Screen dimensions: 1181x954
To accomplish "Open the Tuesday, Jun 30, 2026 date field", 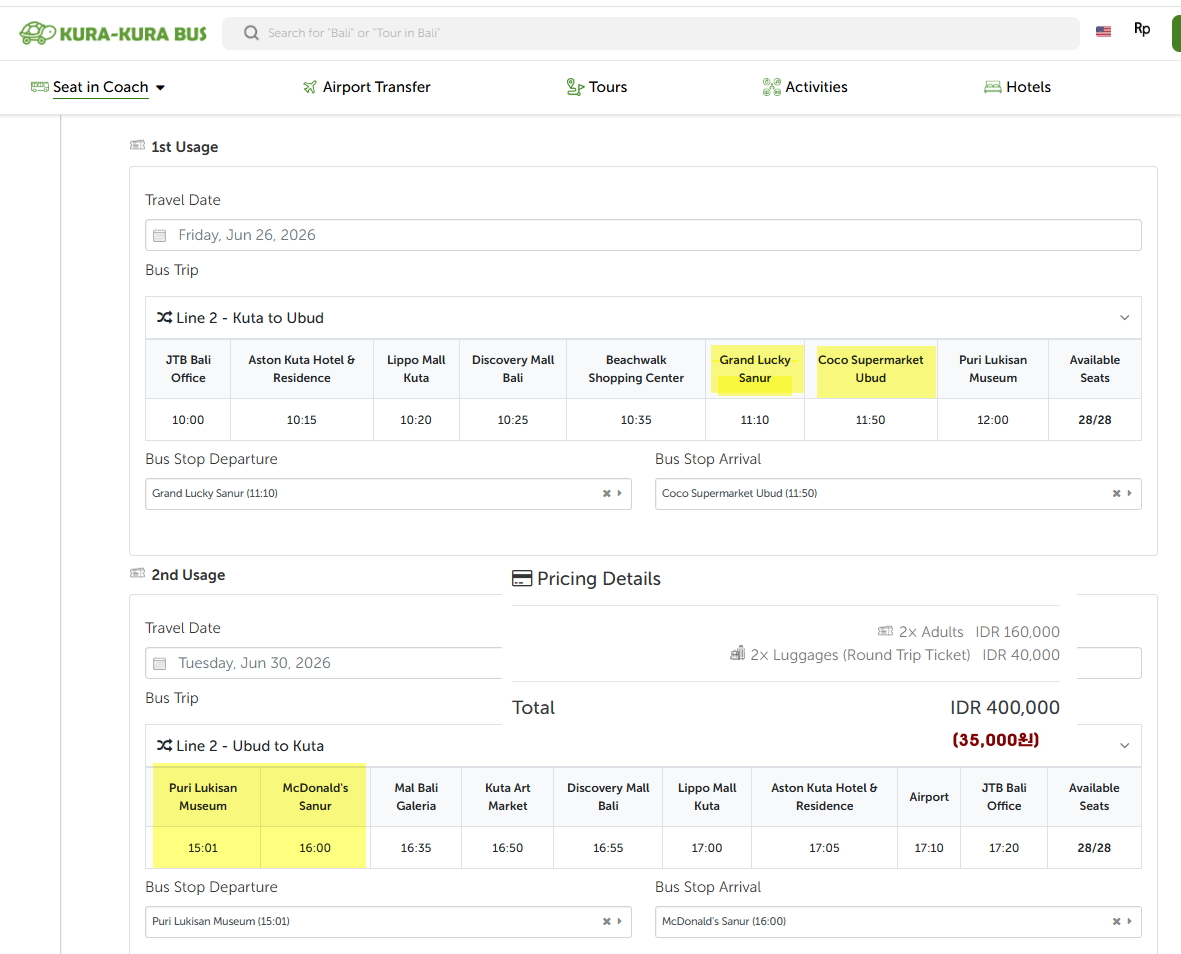I will pos(324,663).
